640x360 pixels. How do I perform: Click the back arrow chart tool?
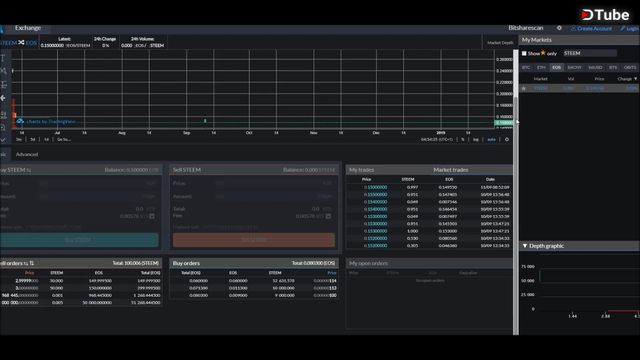3,98
